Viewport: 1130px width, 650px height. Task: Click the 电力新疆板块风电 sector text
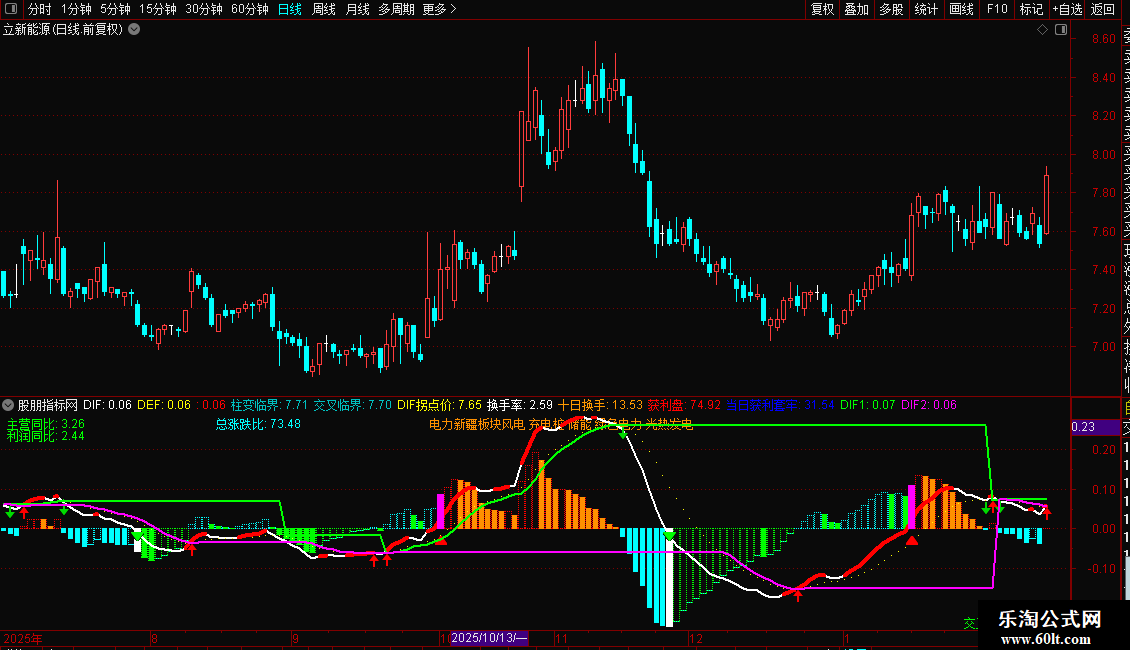coord(477,424)
